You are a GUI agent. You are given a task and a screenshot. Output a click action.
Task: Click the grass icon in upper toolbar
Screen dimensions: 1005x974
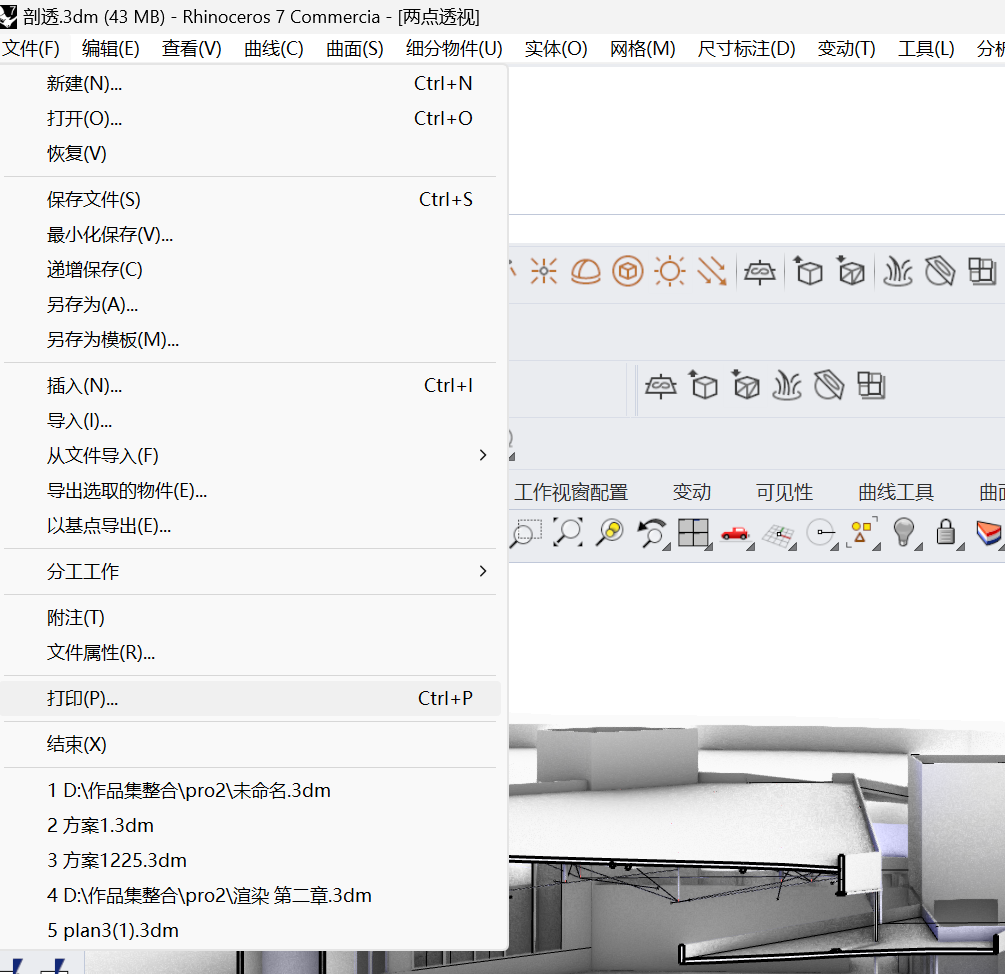pos(898,271)
